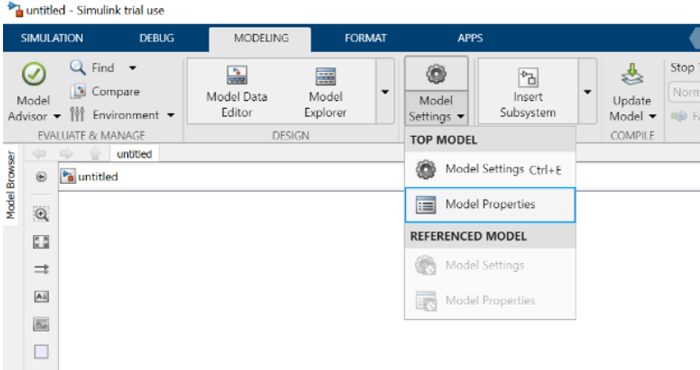Add annotation text icon in palette
Image resolution: width=700 pixels, height=370 pixels.
(41, 297)
